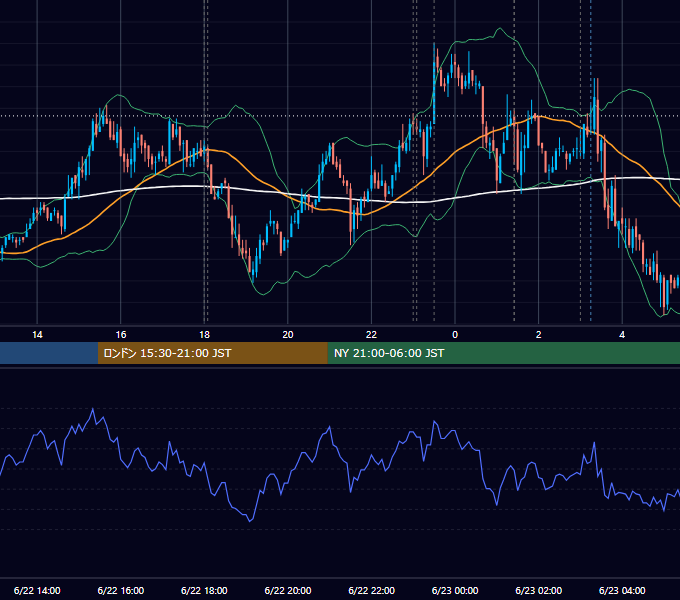This screenshot has width=680, height=600.
Task: Click the NY 21:00-06:00 JST session bar
Action: pyautogui.click(x=503, y=353)
